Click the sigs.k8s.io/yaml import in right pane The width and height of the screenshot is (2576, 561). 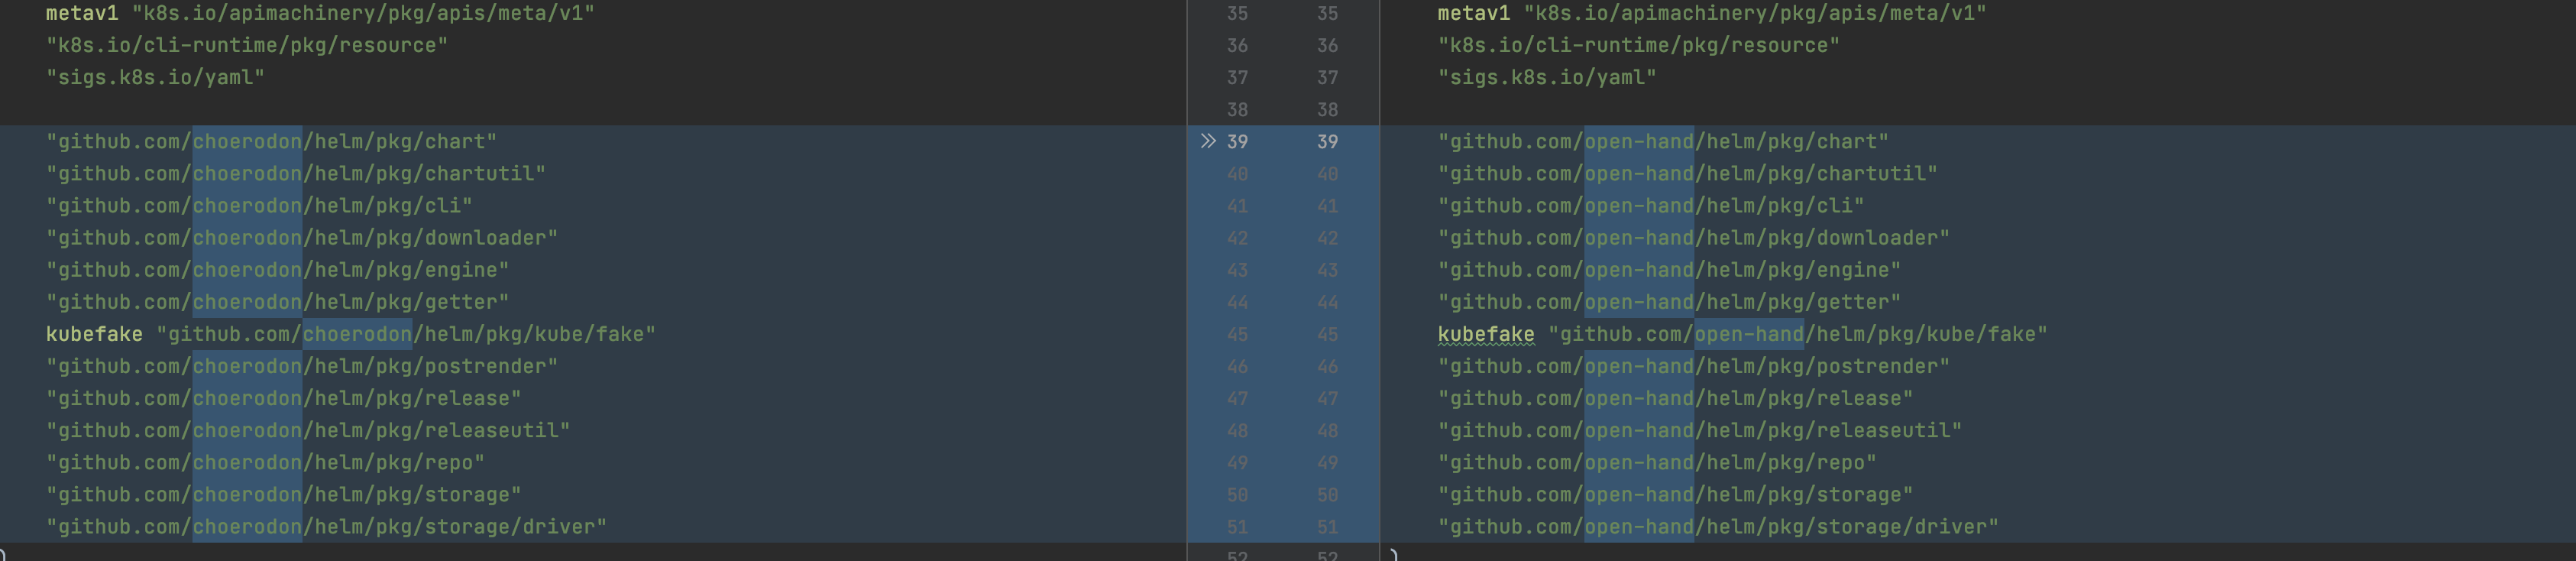[x=1547, y=77]
